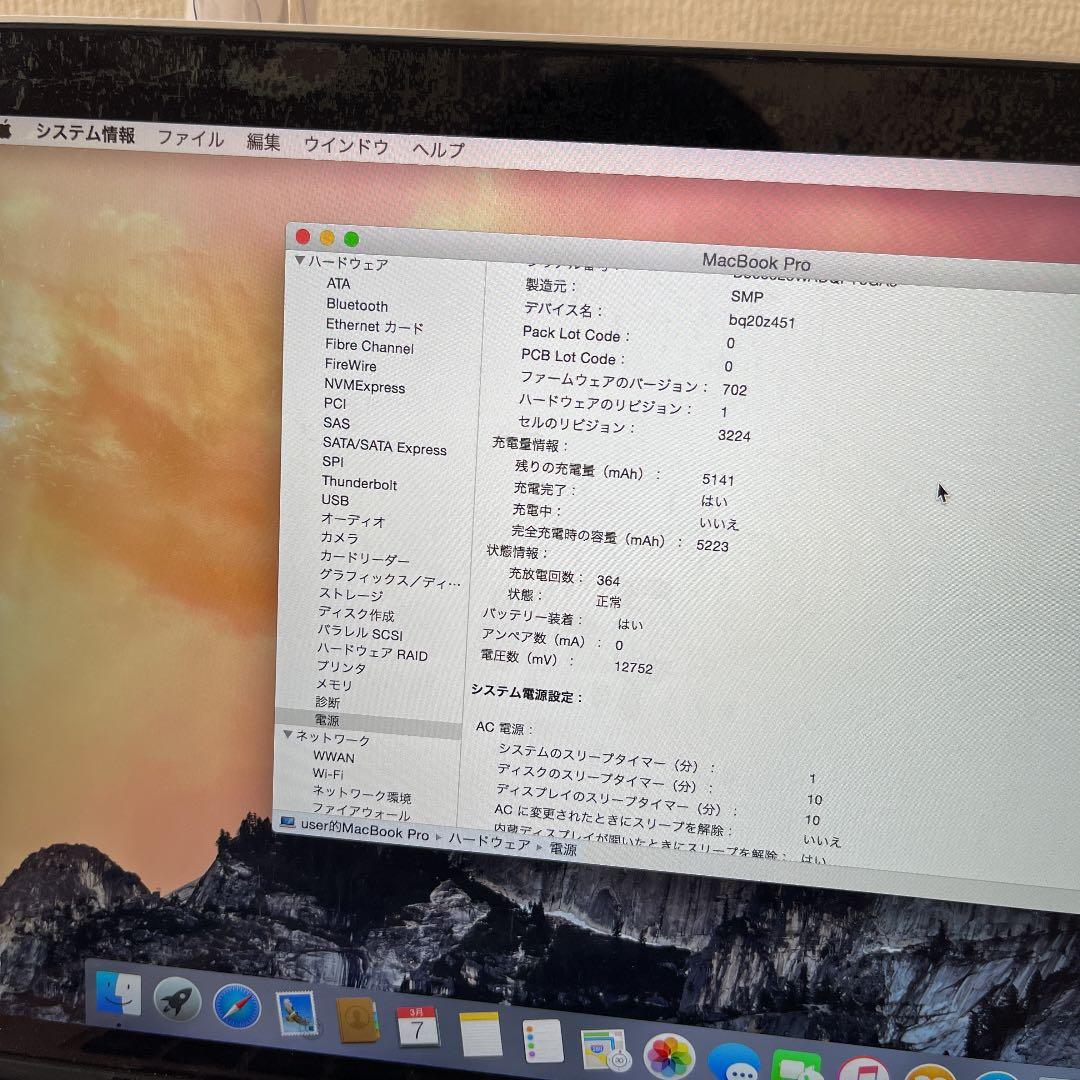1080x1080 pixels.
Task: Open the ファイル menu
Action: coord(191,140)
